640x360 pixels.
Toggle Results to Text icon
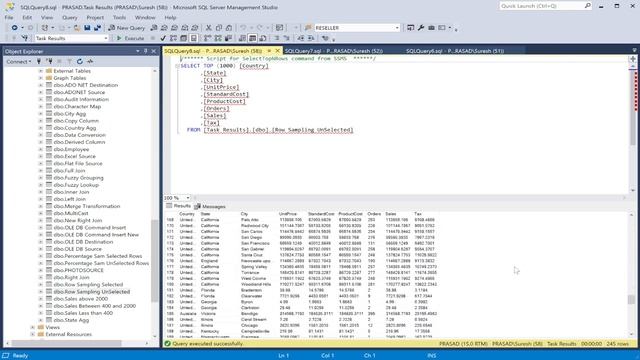point(242,38)
